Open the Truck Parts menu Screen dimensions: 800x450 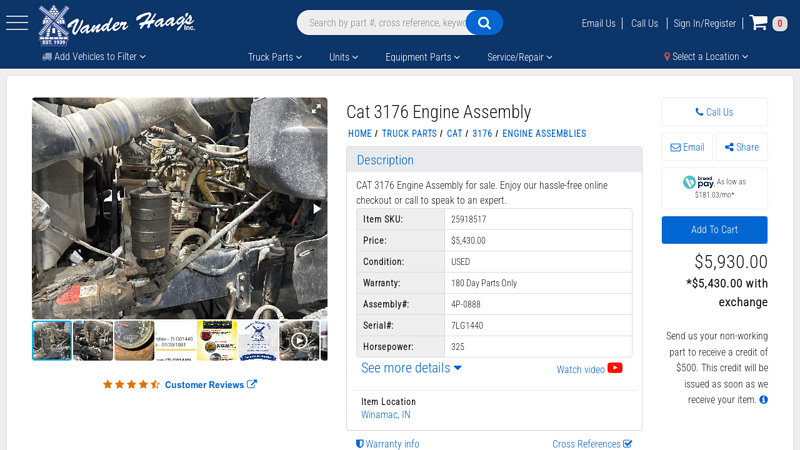274,57
